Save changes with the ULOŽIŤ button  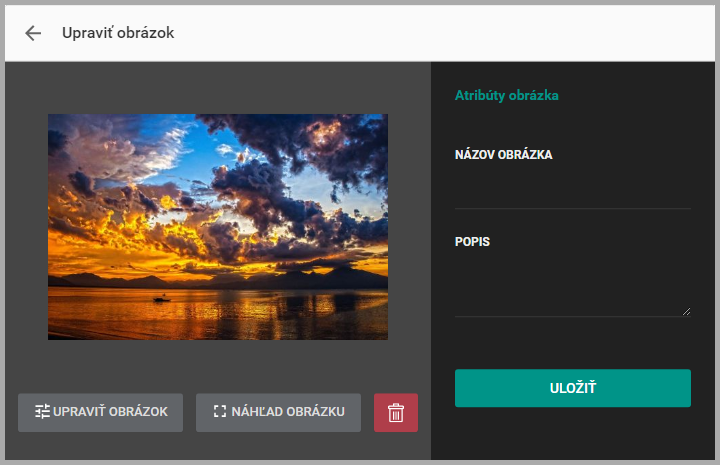tap(573, 388)
